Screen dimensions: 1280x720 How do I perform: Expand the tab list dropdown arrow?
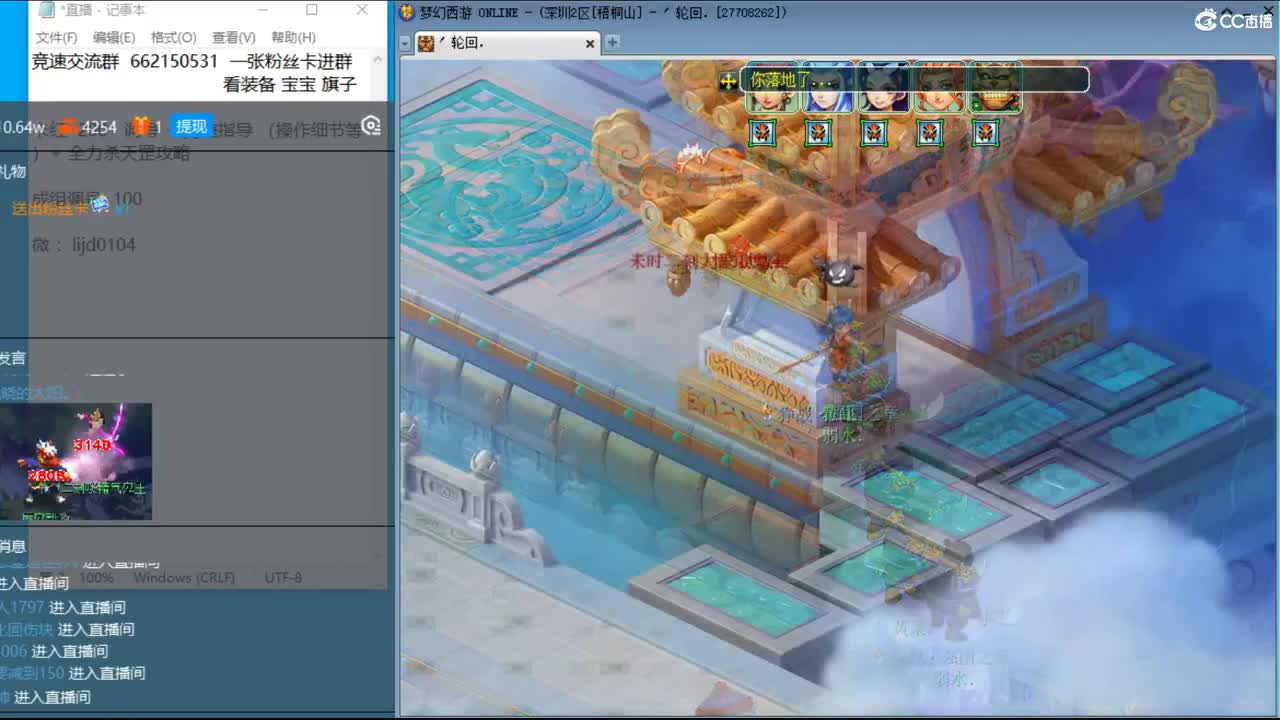coord(405,44)
